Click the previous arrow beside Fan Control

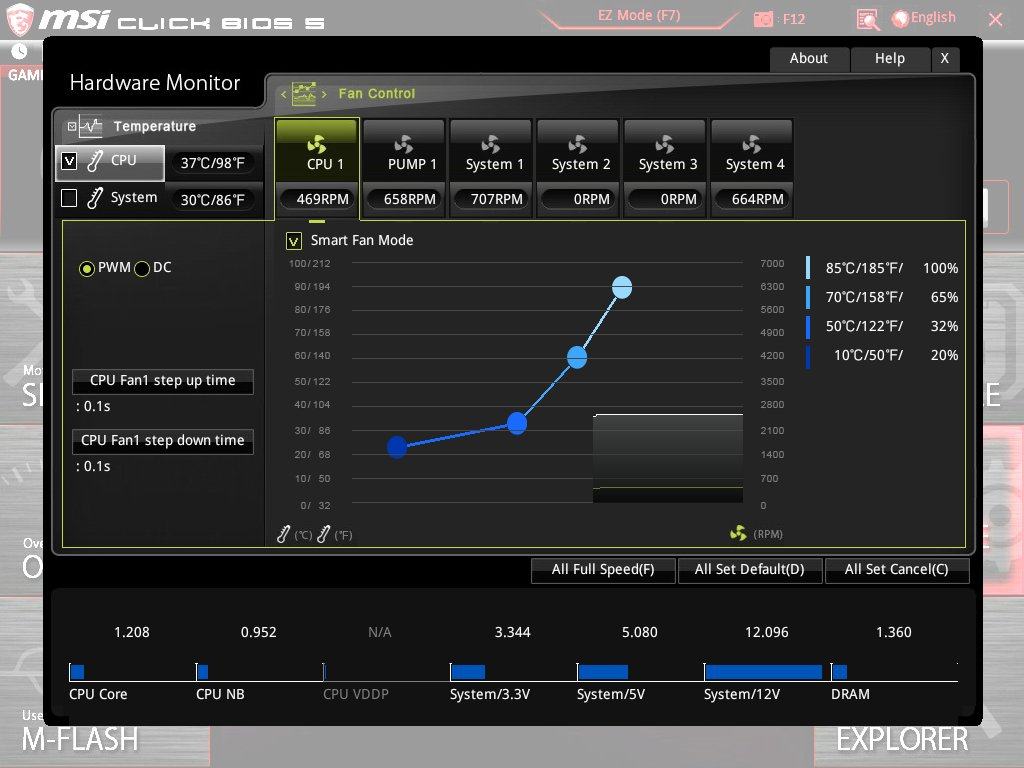click(x=283, y=95)
